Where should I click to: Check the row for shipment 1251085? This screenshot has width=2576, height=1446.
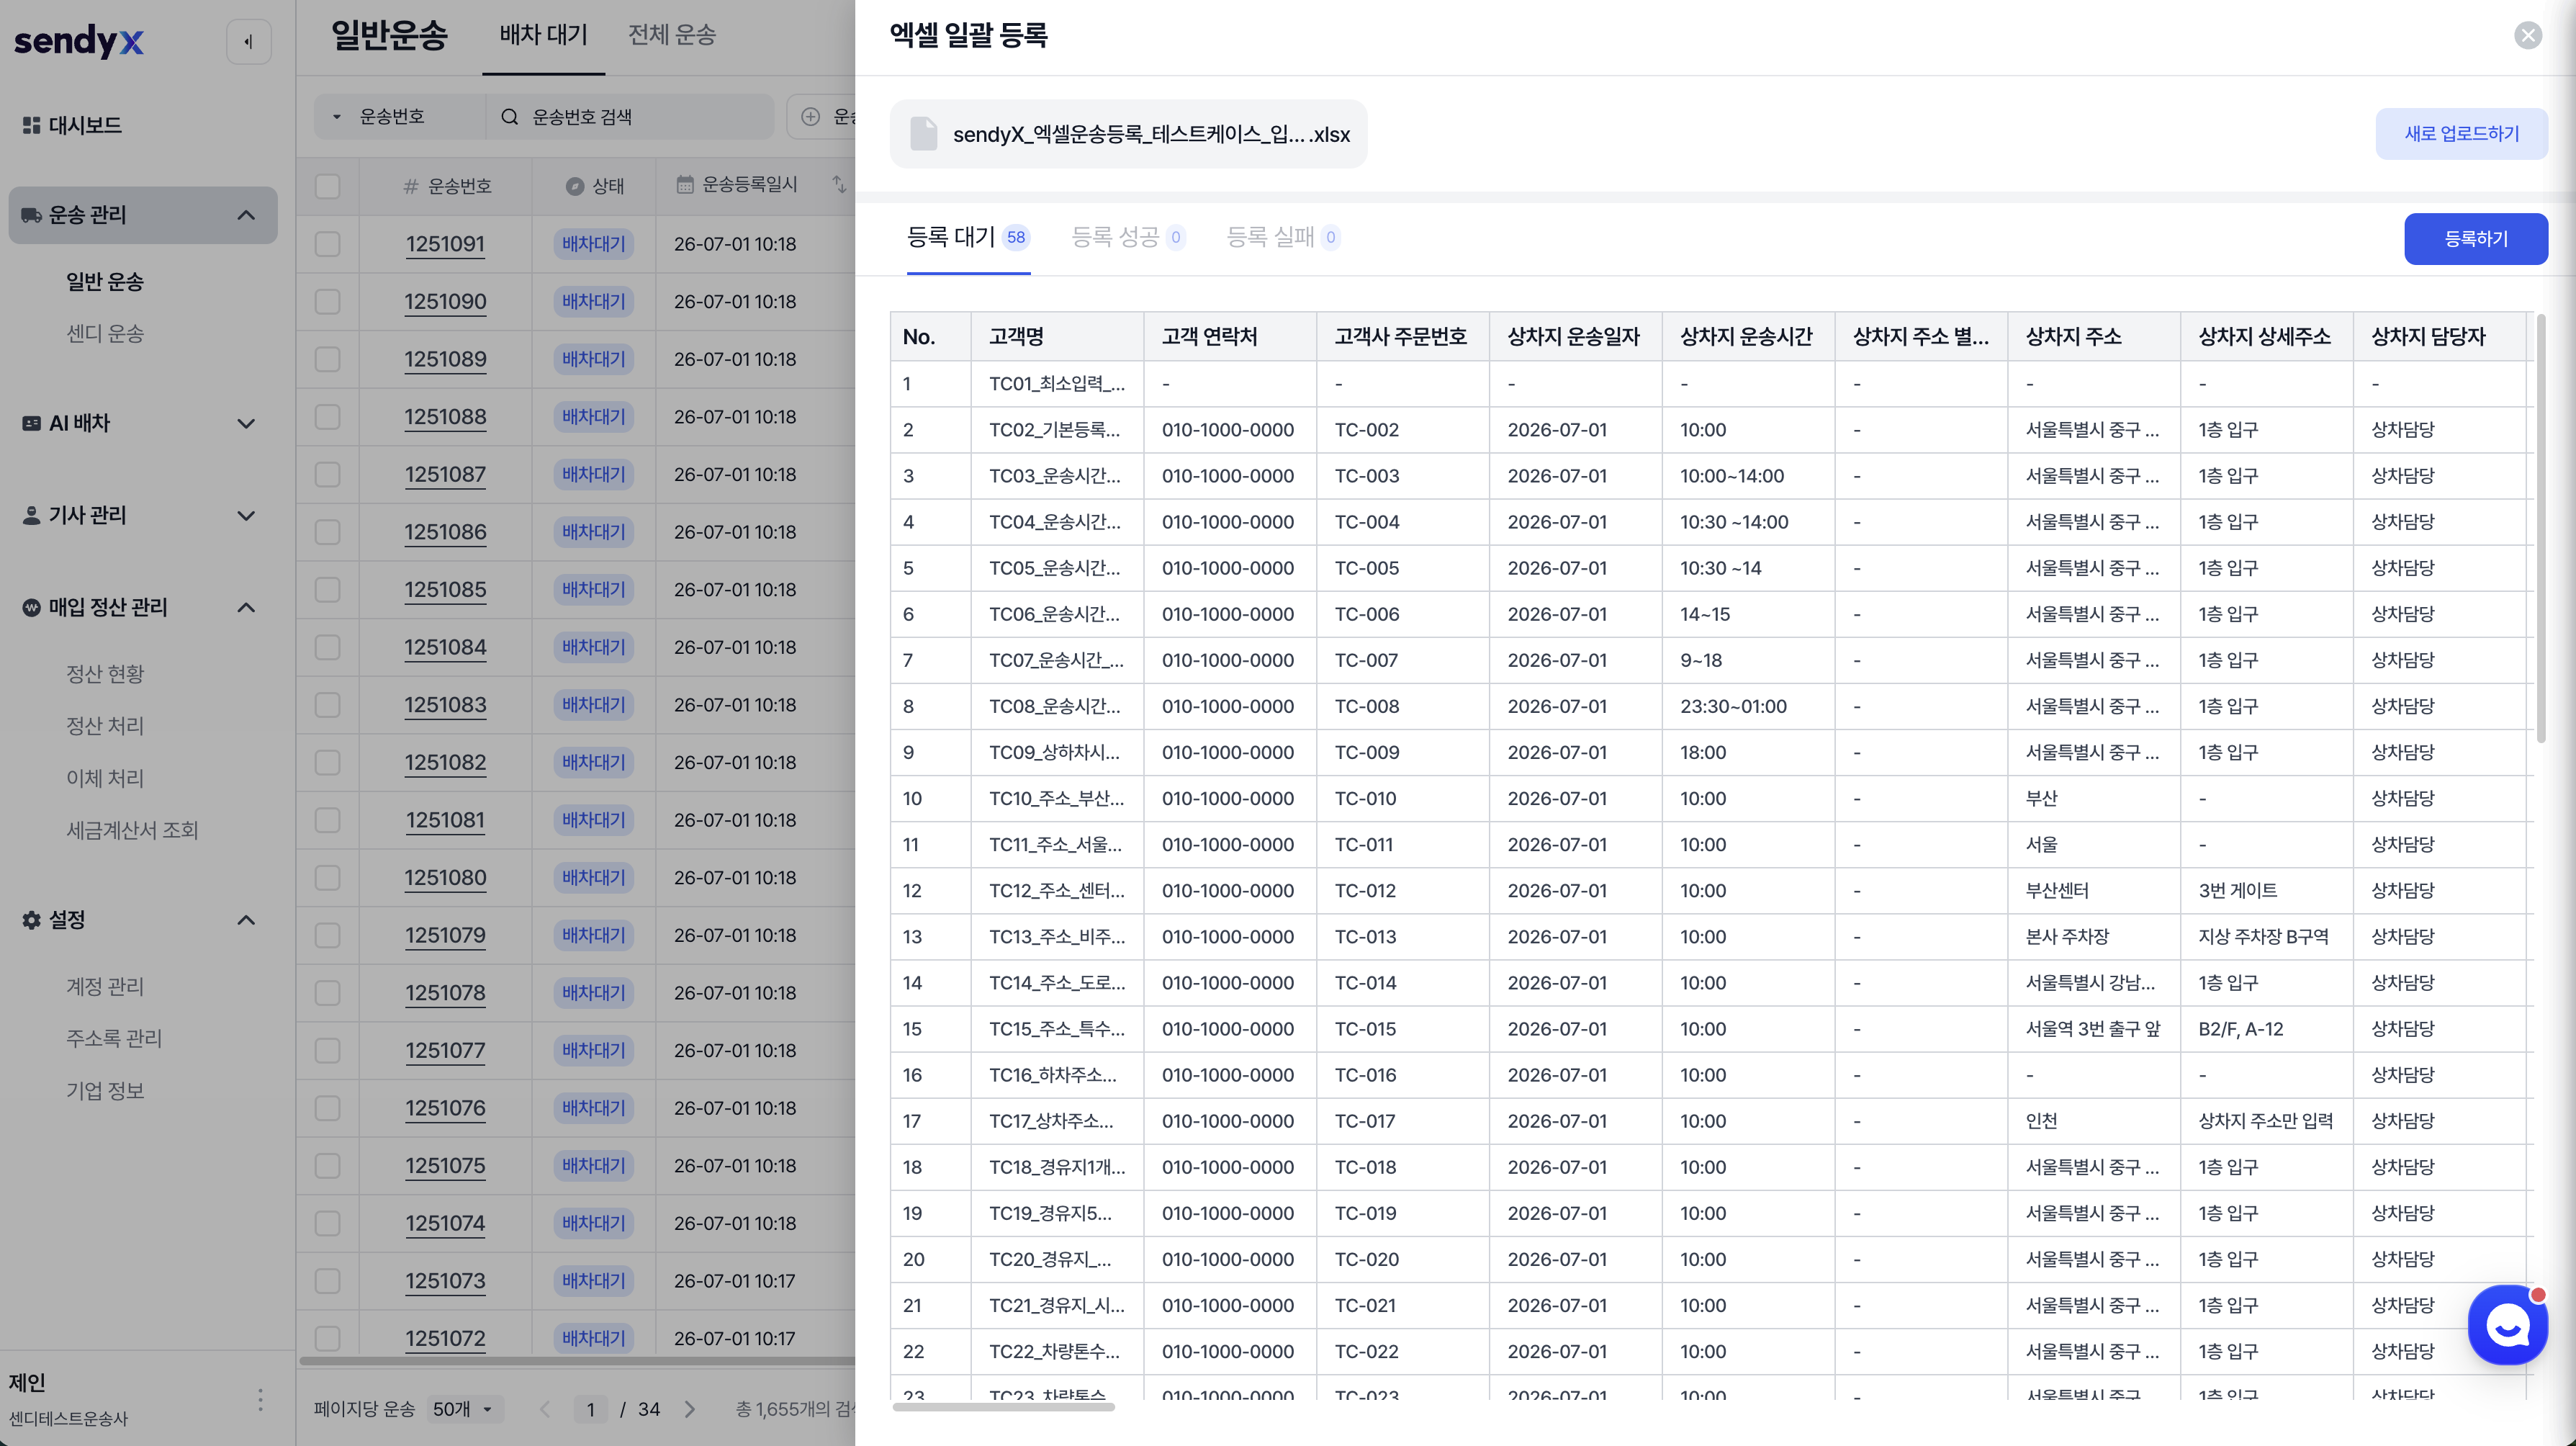[x=327, y=590]
